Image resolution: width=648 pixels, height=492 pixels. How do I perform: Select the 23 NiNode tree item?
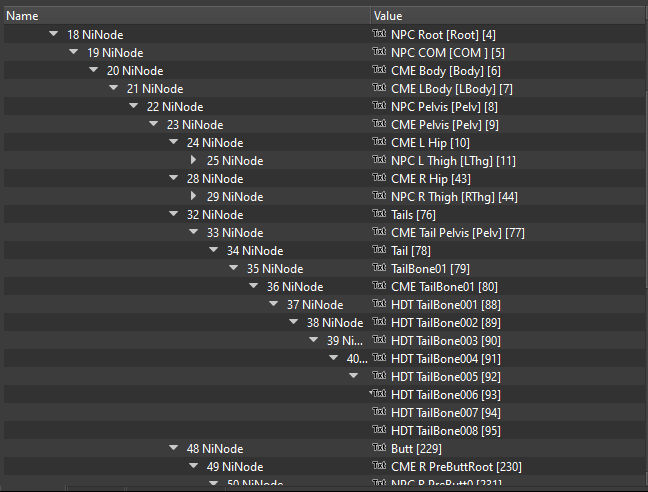click(195, 124)
